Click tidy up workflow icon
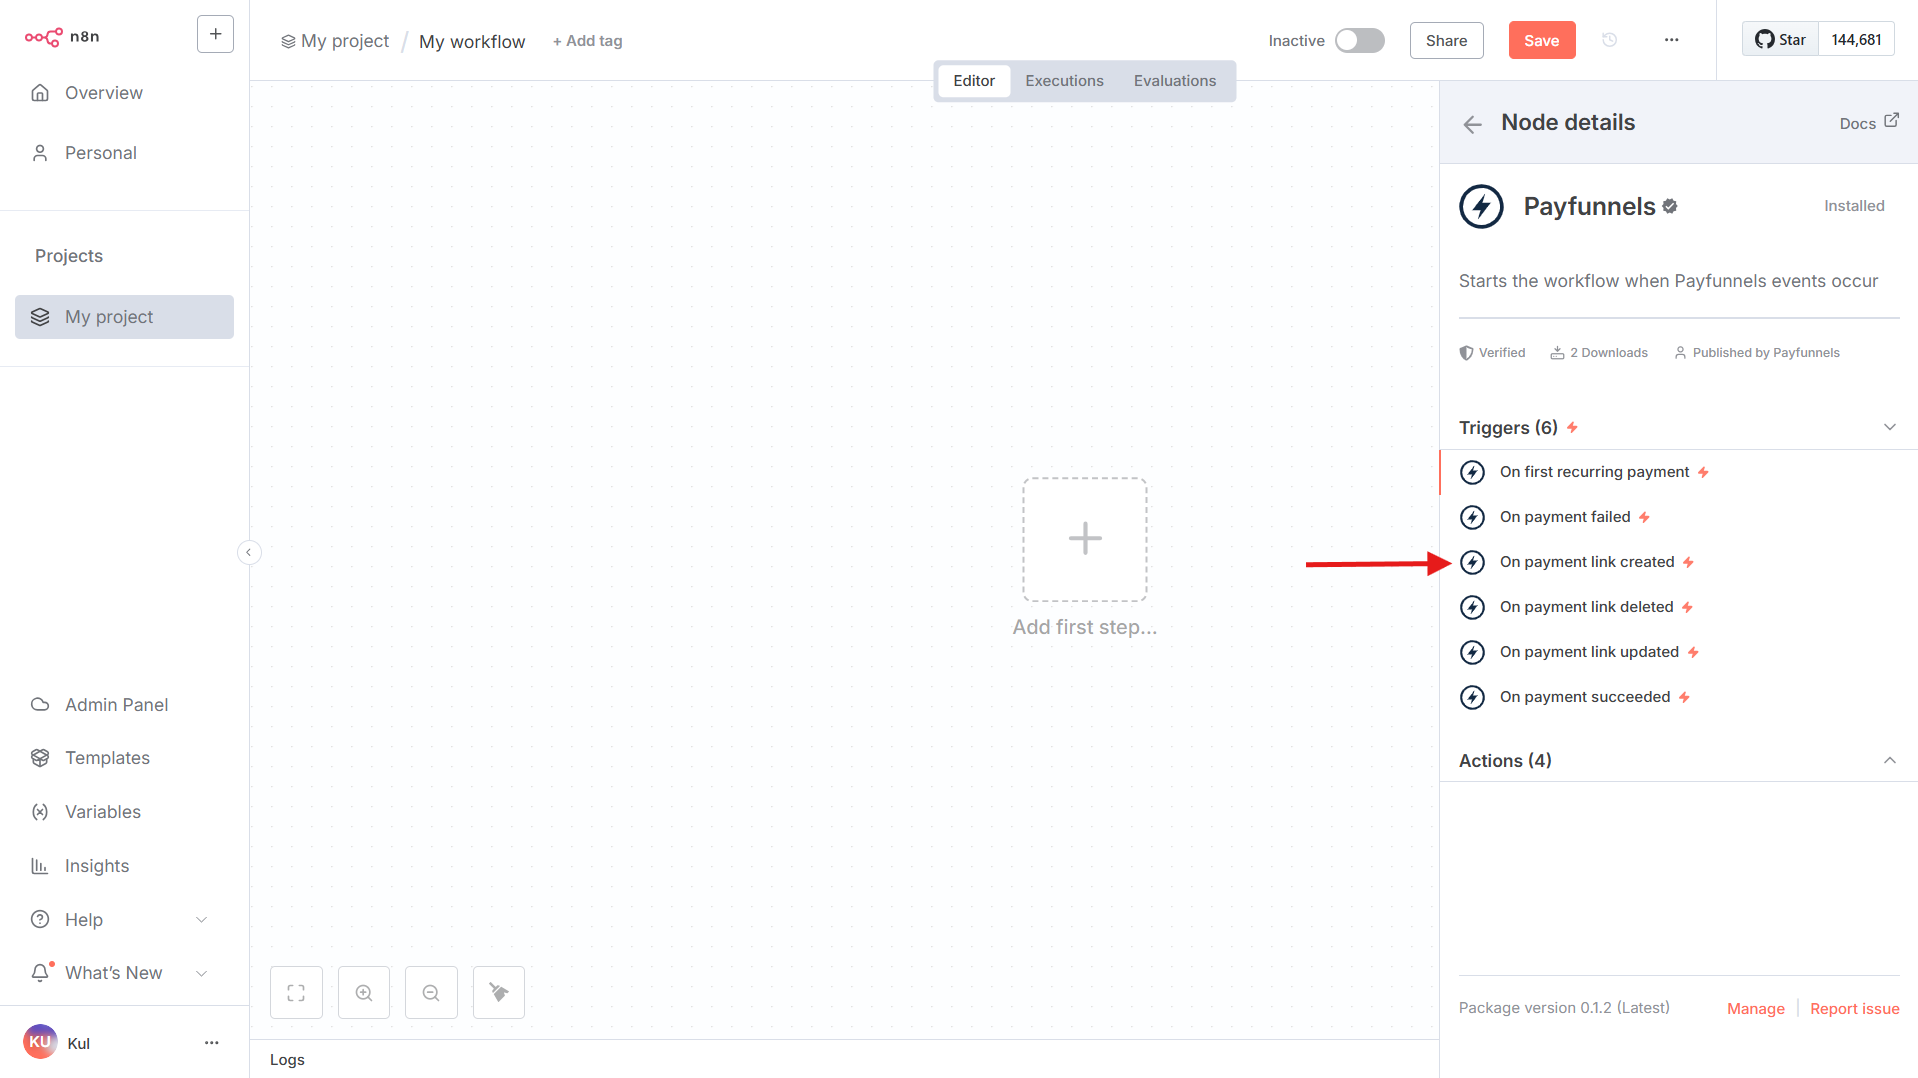The width and height of the screenshot is (1918, 1078). click(x=499, y=993)
